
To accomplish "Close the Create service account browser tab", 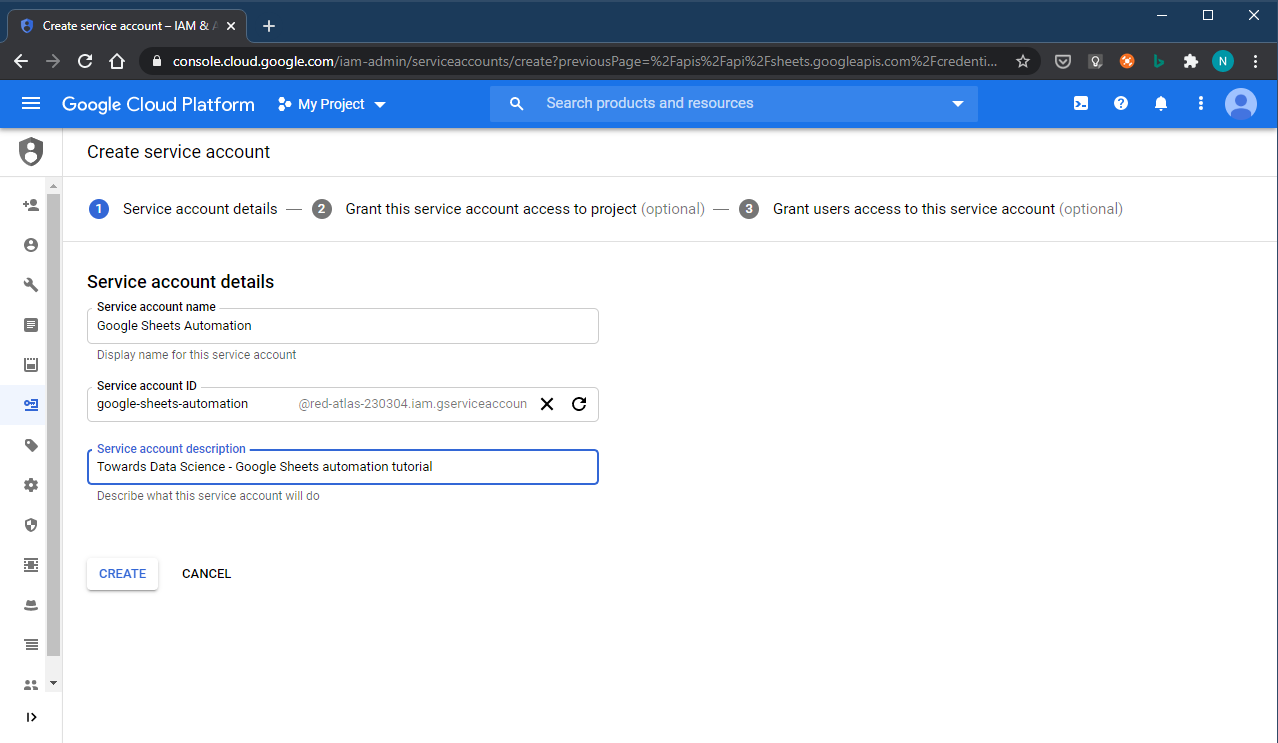I will pyautogui.click(x=229, y=26).
